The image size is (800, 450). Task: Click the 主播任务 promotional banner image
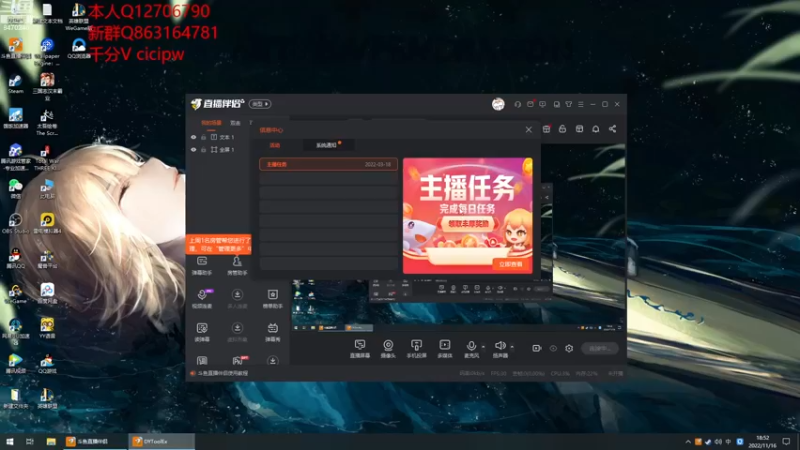click(x=468, y=215)
